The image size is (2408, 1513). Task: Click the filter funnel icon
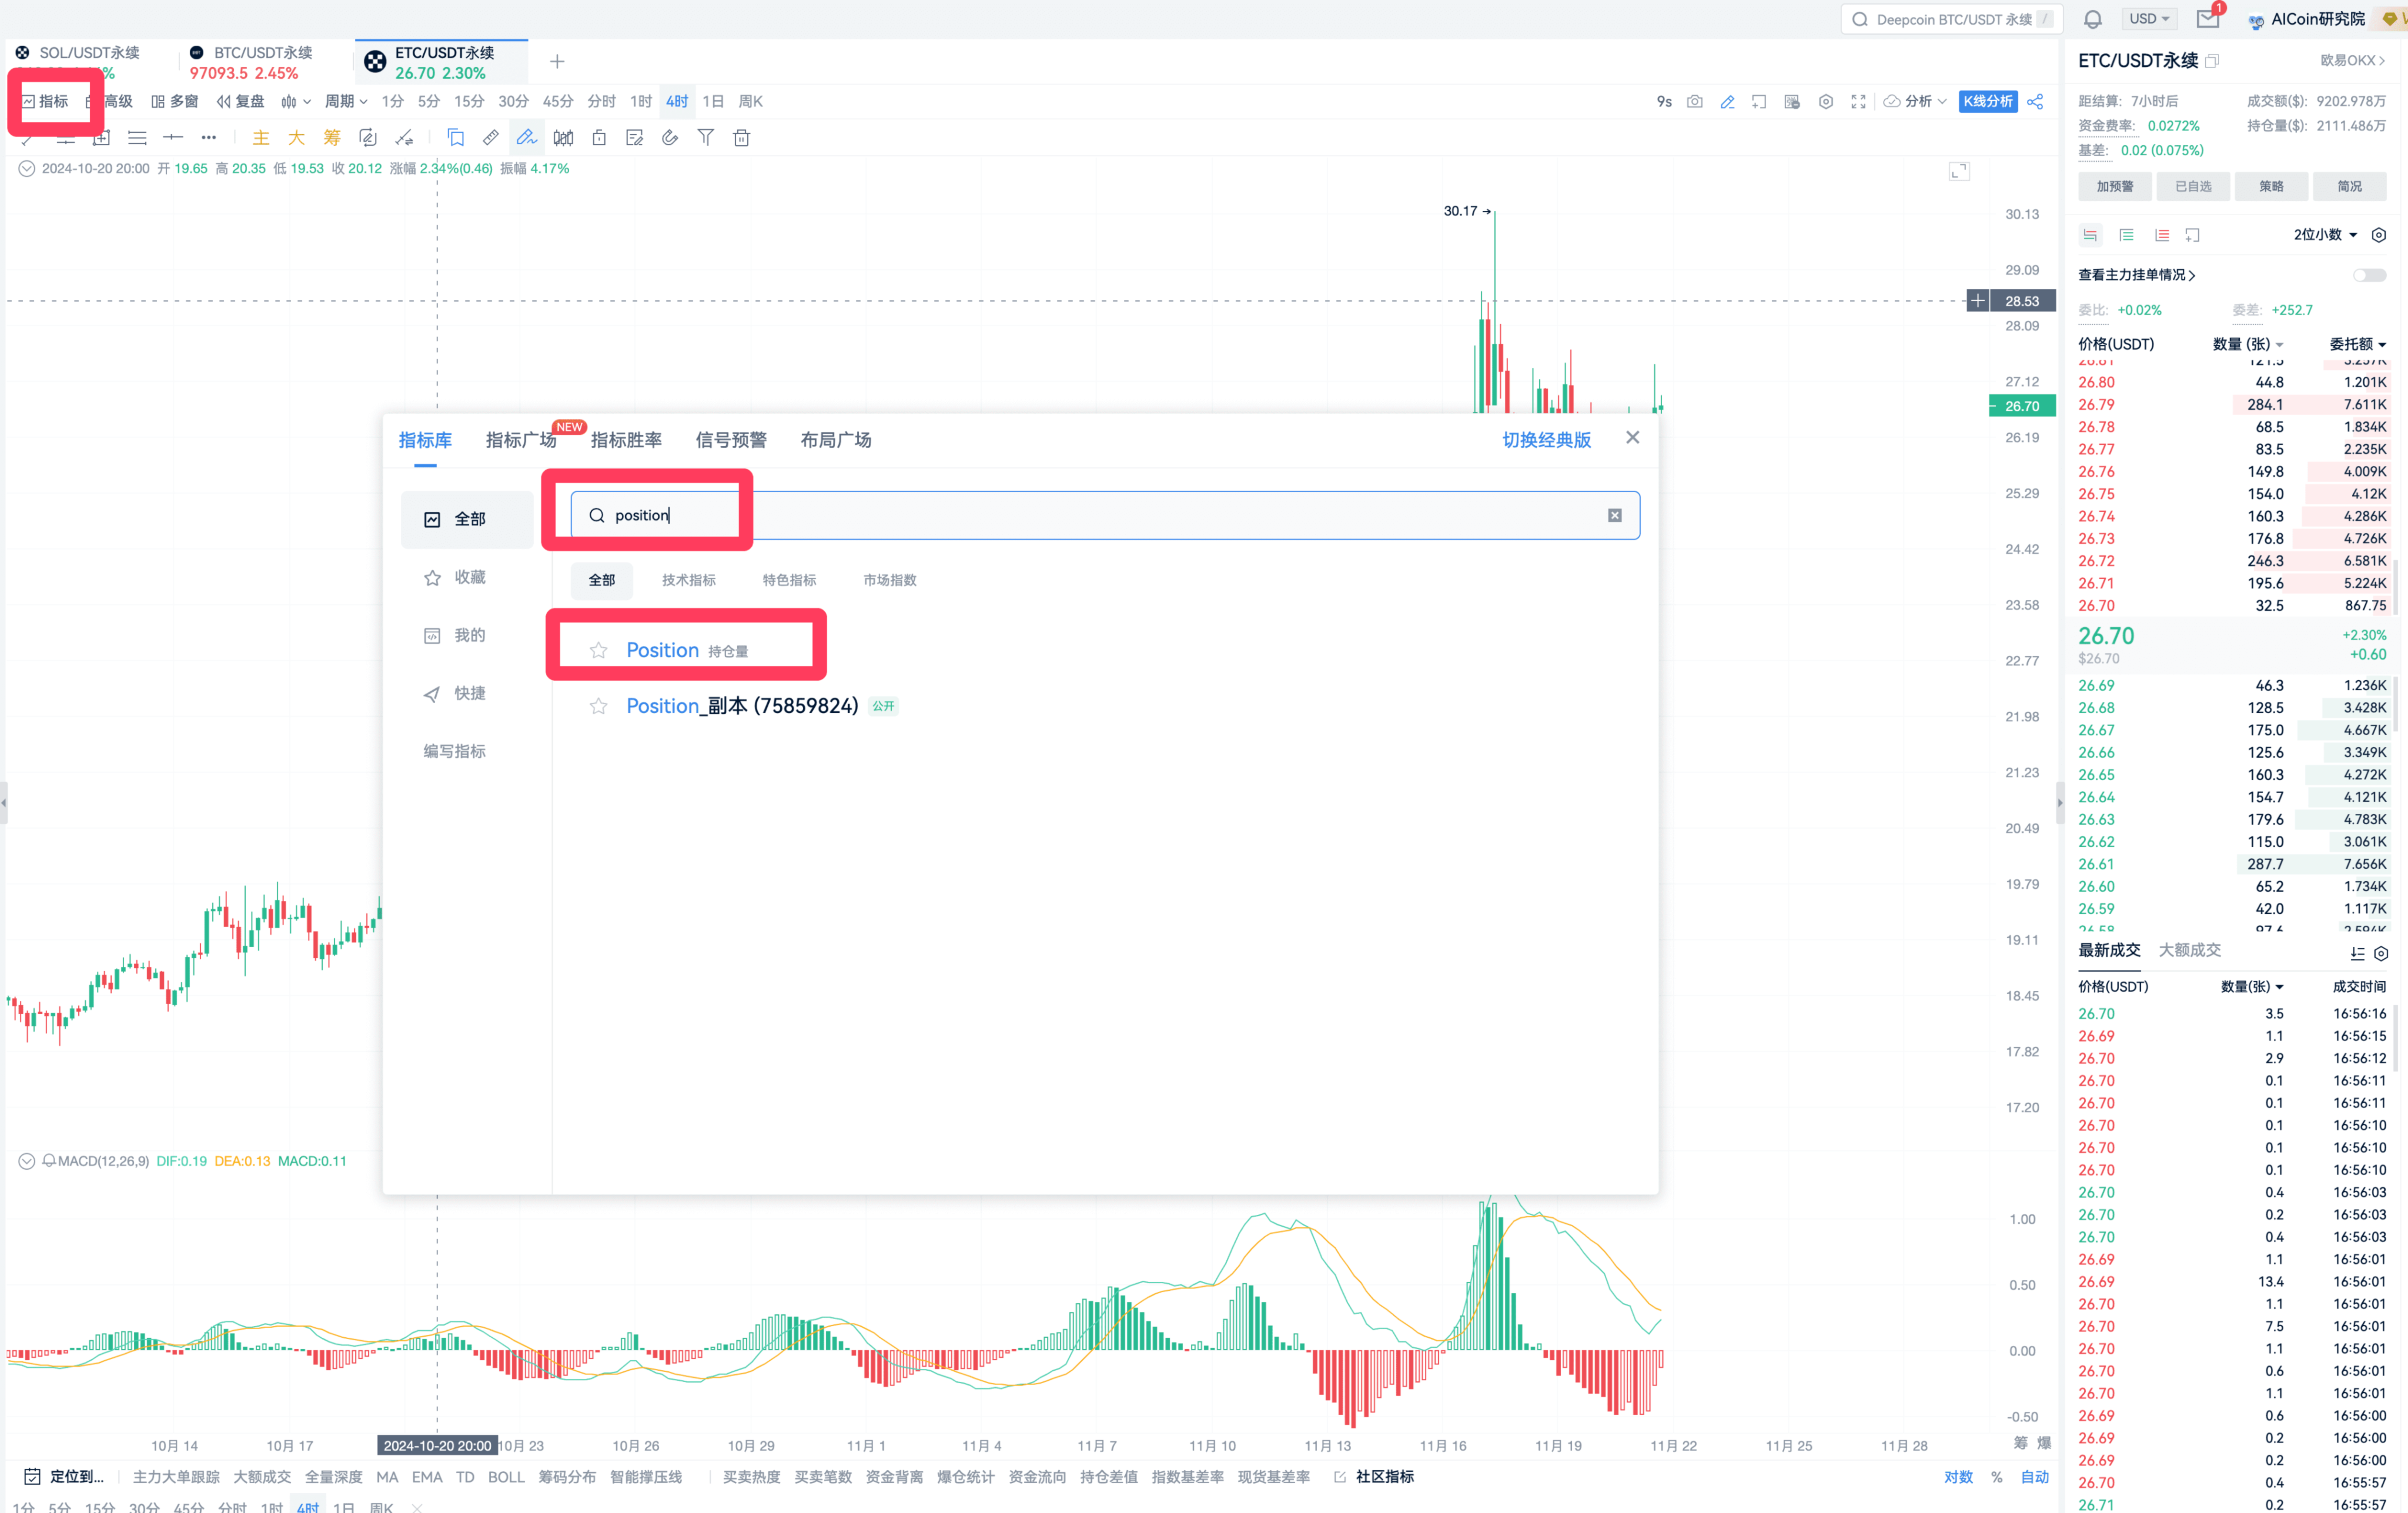click(705, 137)
